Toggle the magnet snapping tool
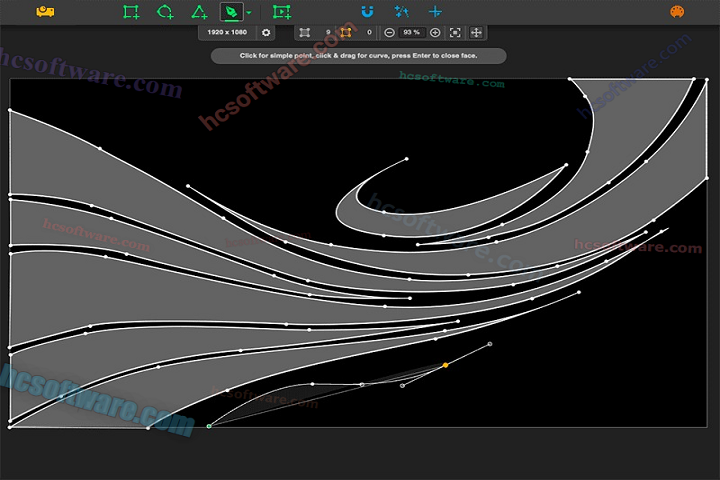Image resolution: width=720 pixels, height=480 pixels. click(367, 12)
